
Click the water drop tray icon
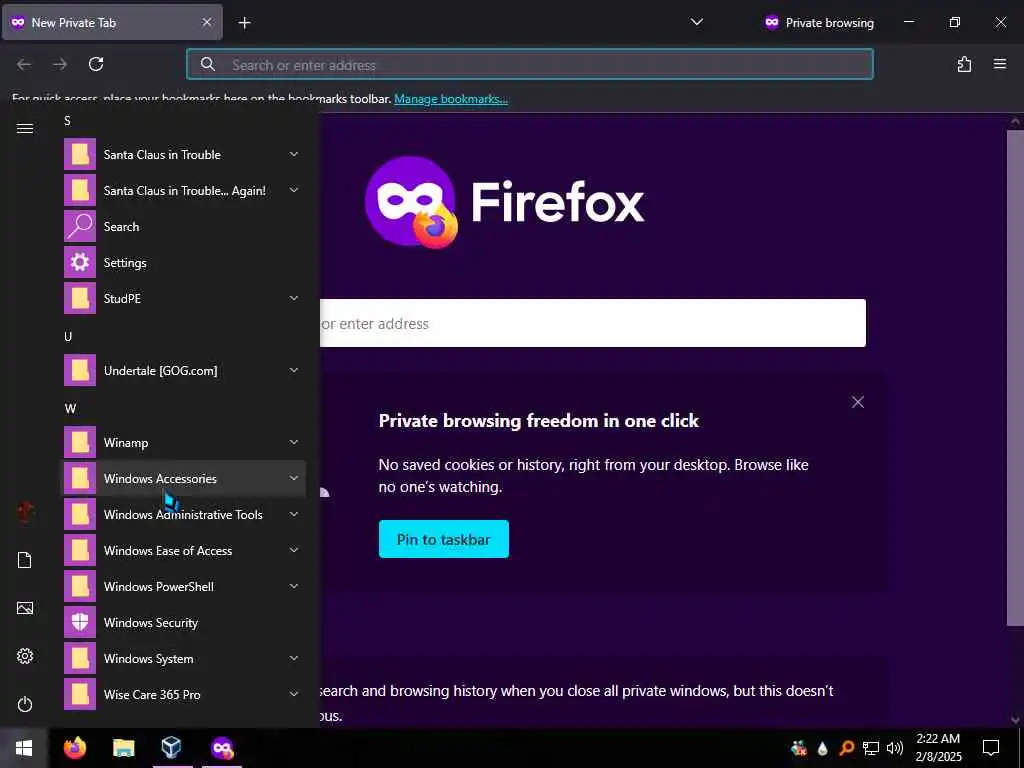tap(822, 748)
